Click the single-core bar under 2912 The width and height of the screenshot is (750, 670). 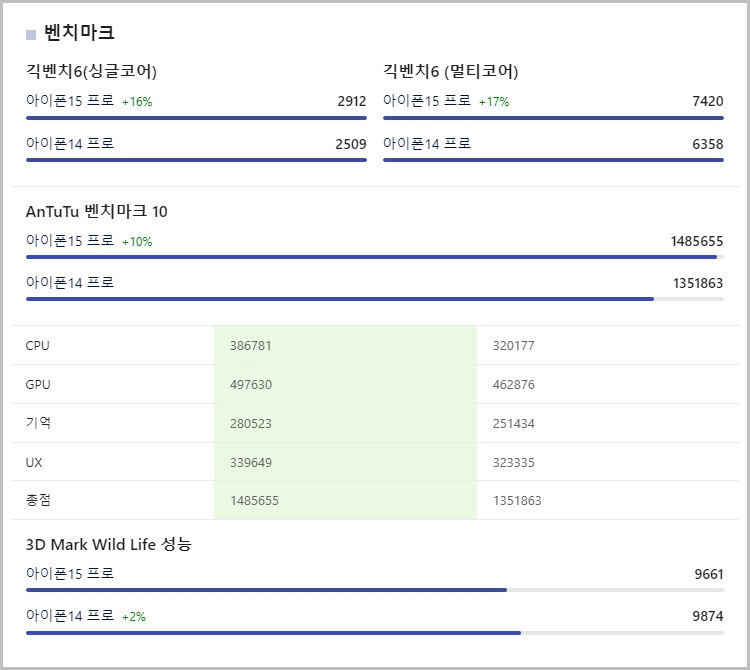coord(196,118)
